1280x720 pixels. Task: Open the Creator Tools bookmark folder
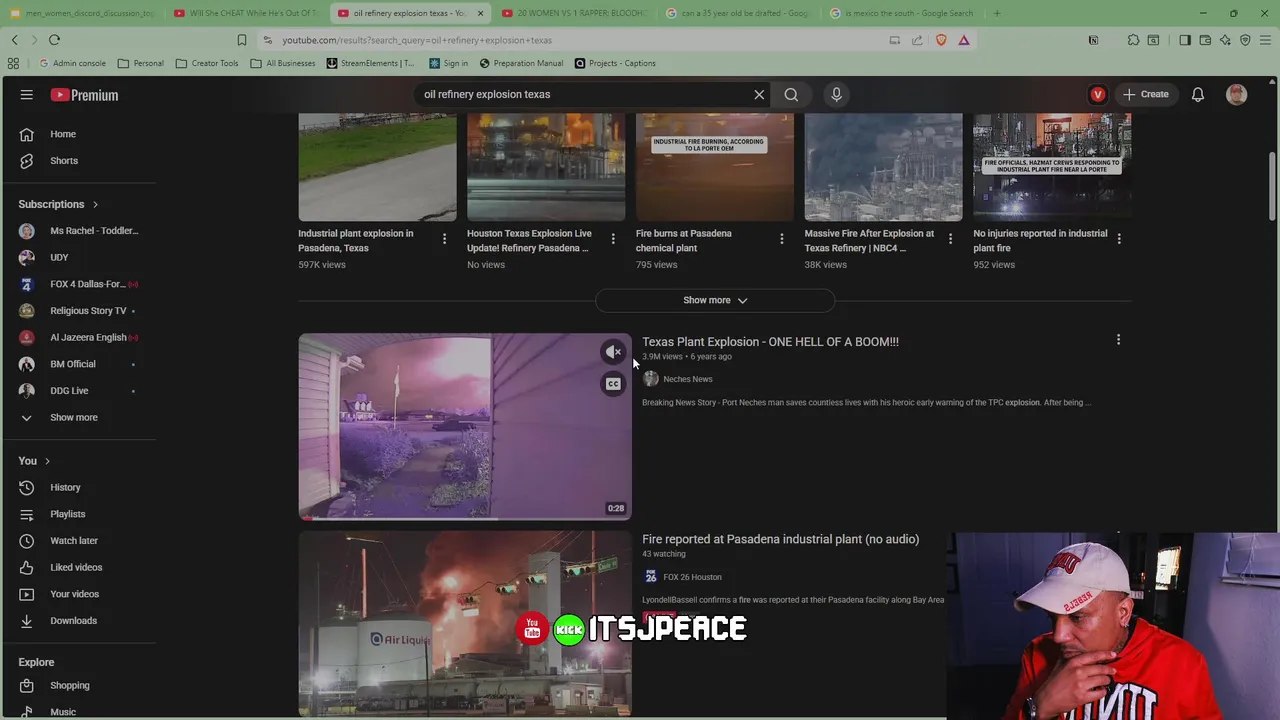207,63
